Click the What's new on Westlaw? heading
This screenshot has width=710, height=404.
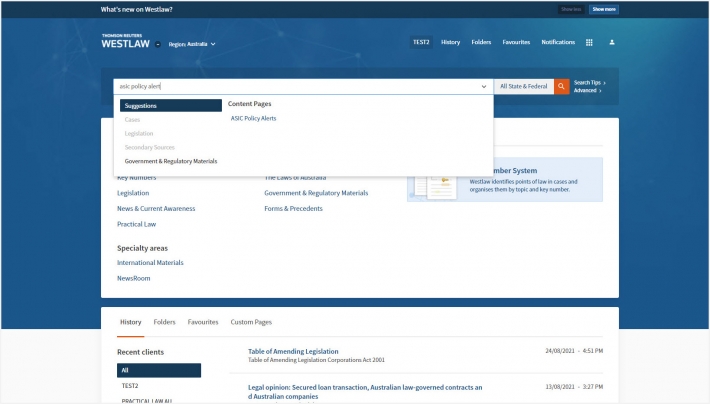click(x=136, y=9)
